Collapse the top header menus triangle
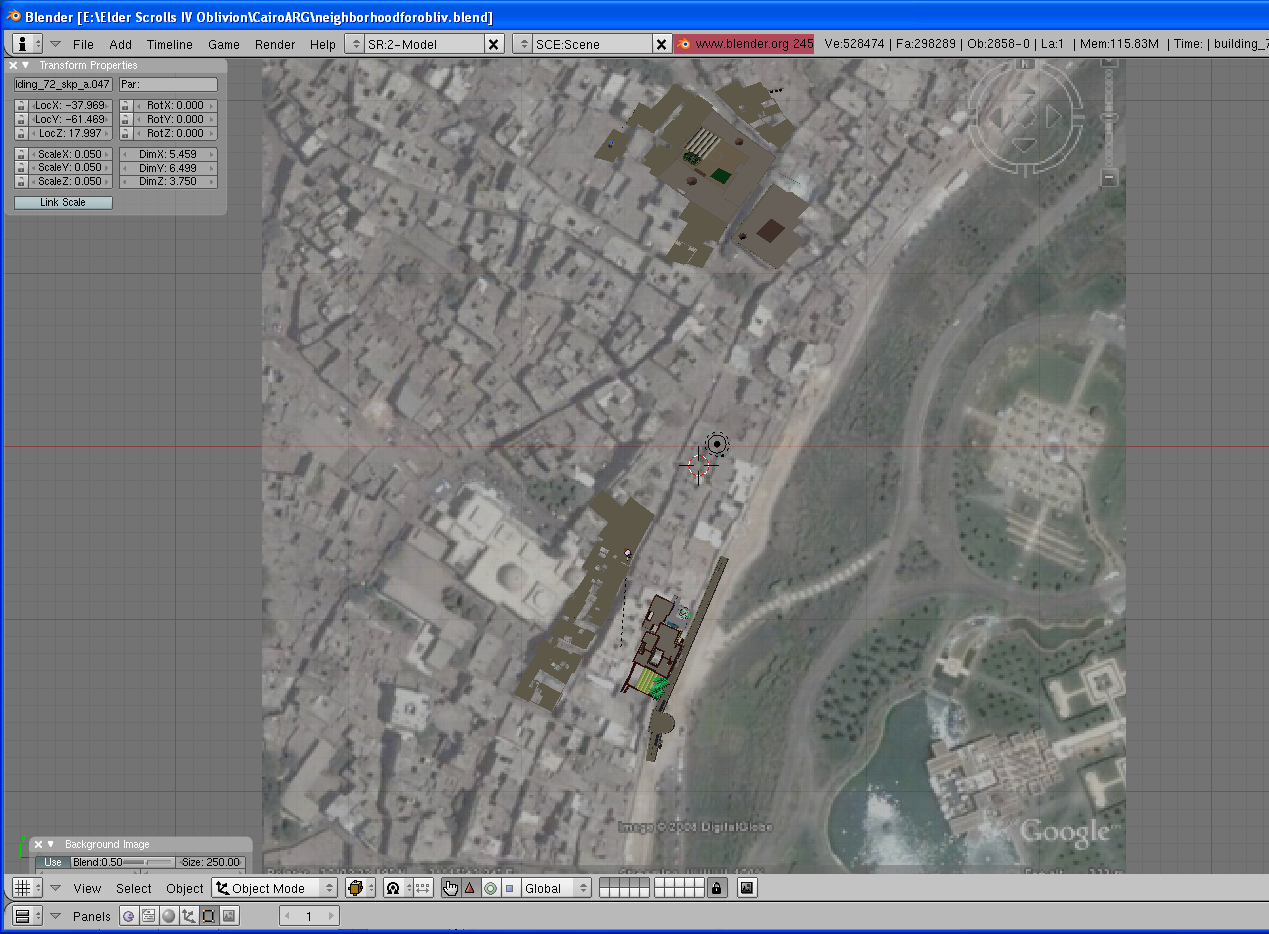This screenshot has height=934, width=1269. tap(55, 44)
